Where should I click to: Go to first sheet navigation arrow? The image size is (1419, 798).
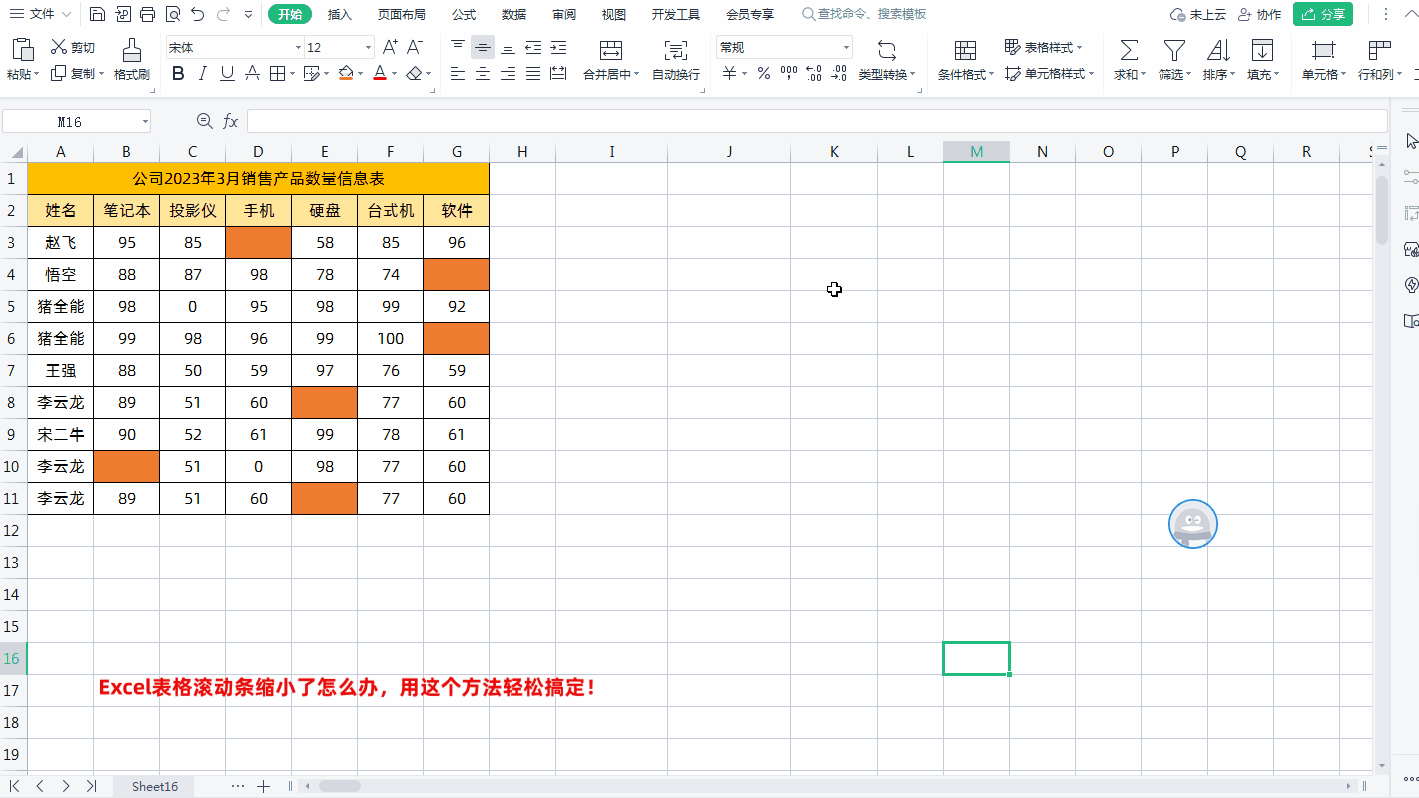[14, 786]
